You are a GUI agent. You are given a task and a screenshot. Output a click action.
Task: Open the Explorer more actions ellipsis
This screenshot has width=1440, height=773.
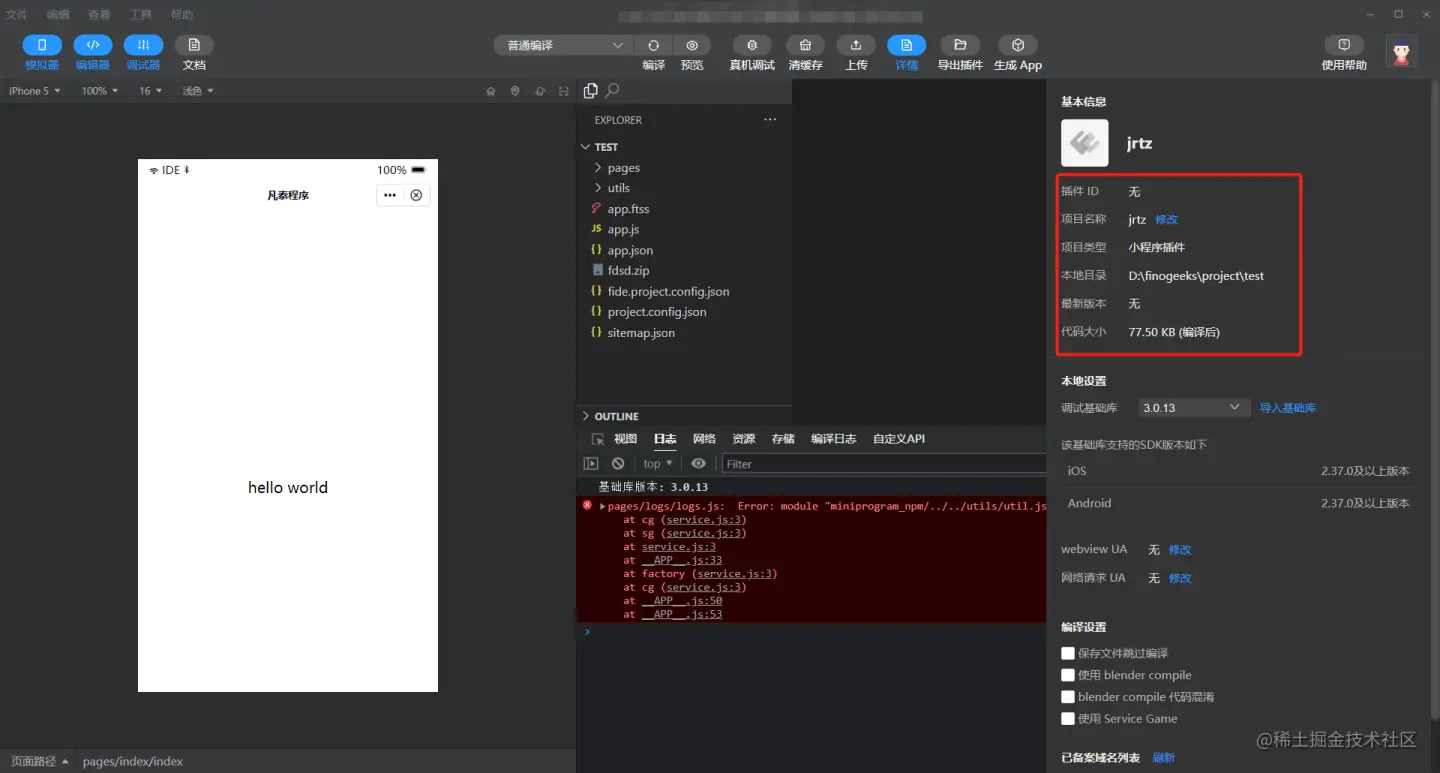pos(770,119)
